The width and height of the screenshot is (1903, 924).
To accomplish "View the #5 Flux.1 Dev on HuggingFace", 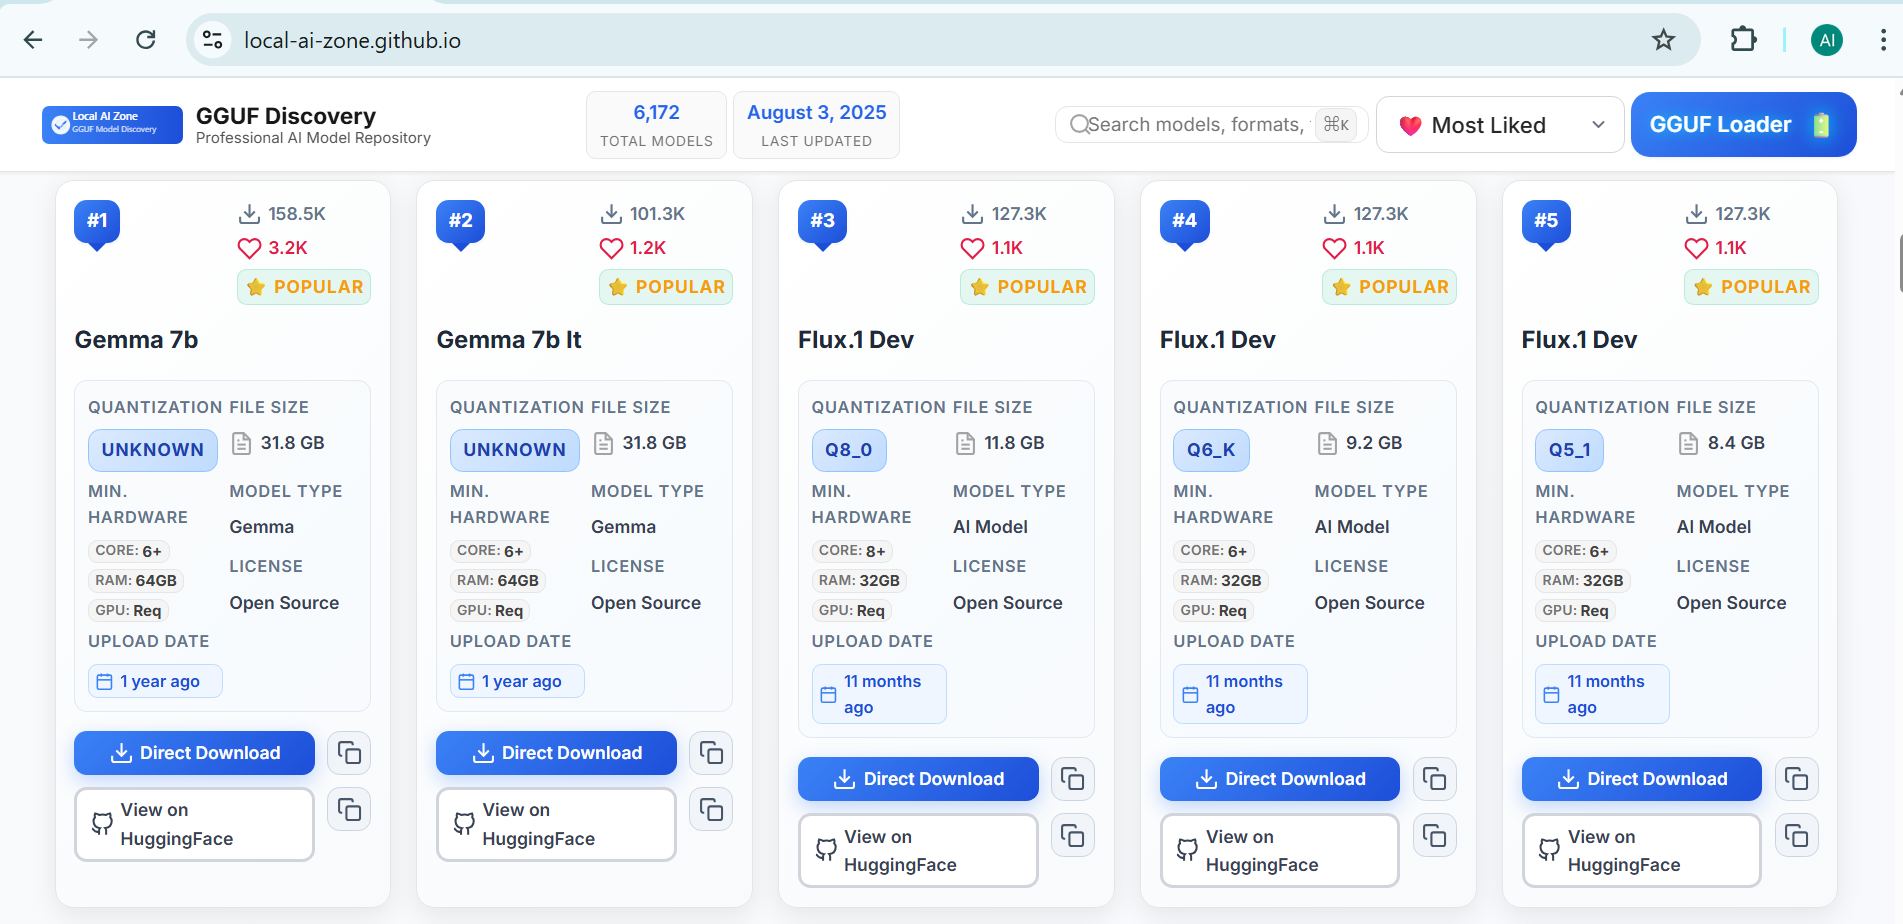I will [1642, 850].
